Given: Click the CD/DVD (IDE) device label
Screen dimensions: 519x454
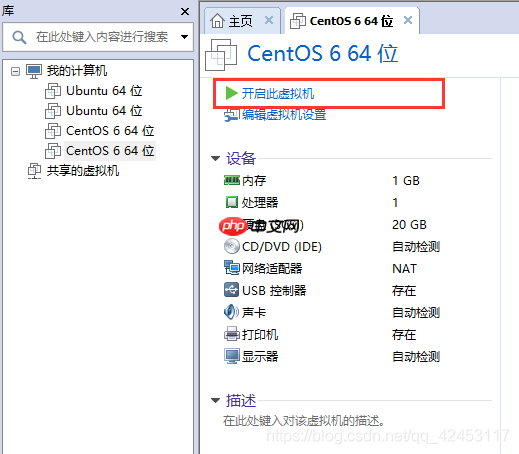Looking at the screenshot, I should coord(282,247).
